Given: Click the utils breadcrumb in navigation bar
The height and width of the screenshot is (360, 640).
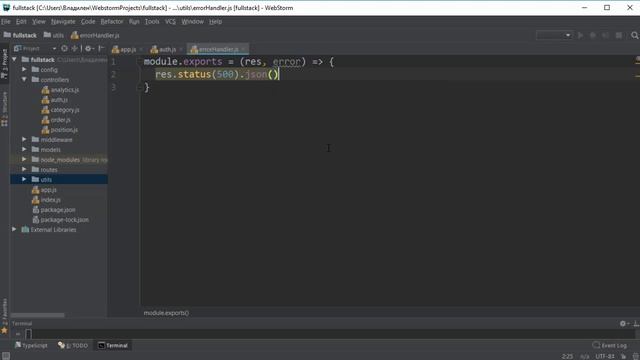Looking at the screenshot, I should pyautogui.click(x=53, y=36).
